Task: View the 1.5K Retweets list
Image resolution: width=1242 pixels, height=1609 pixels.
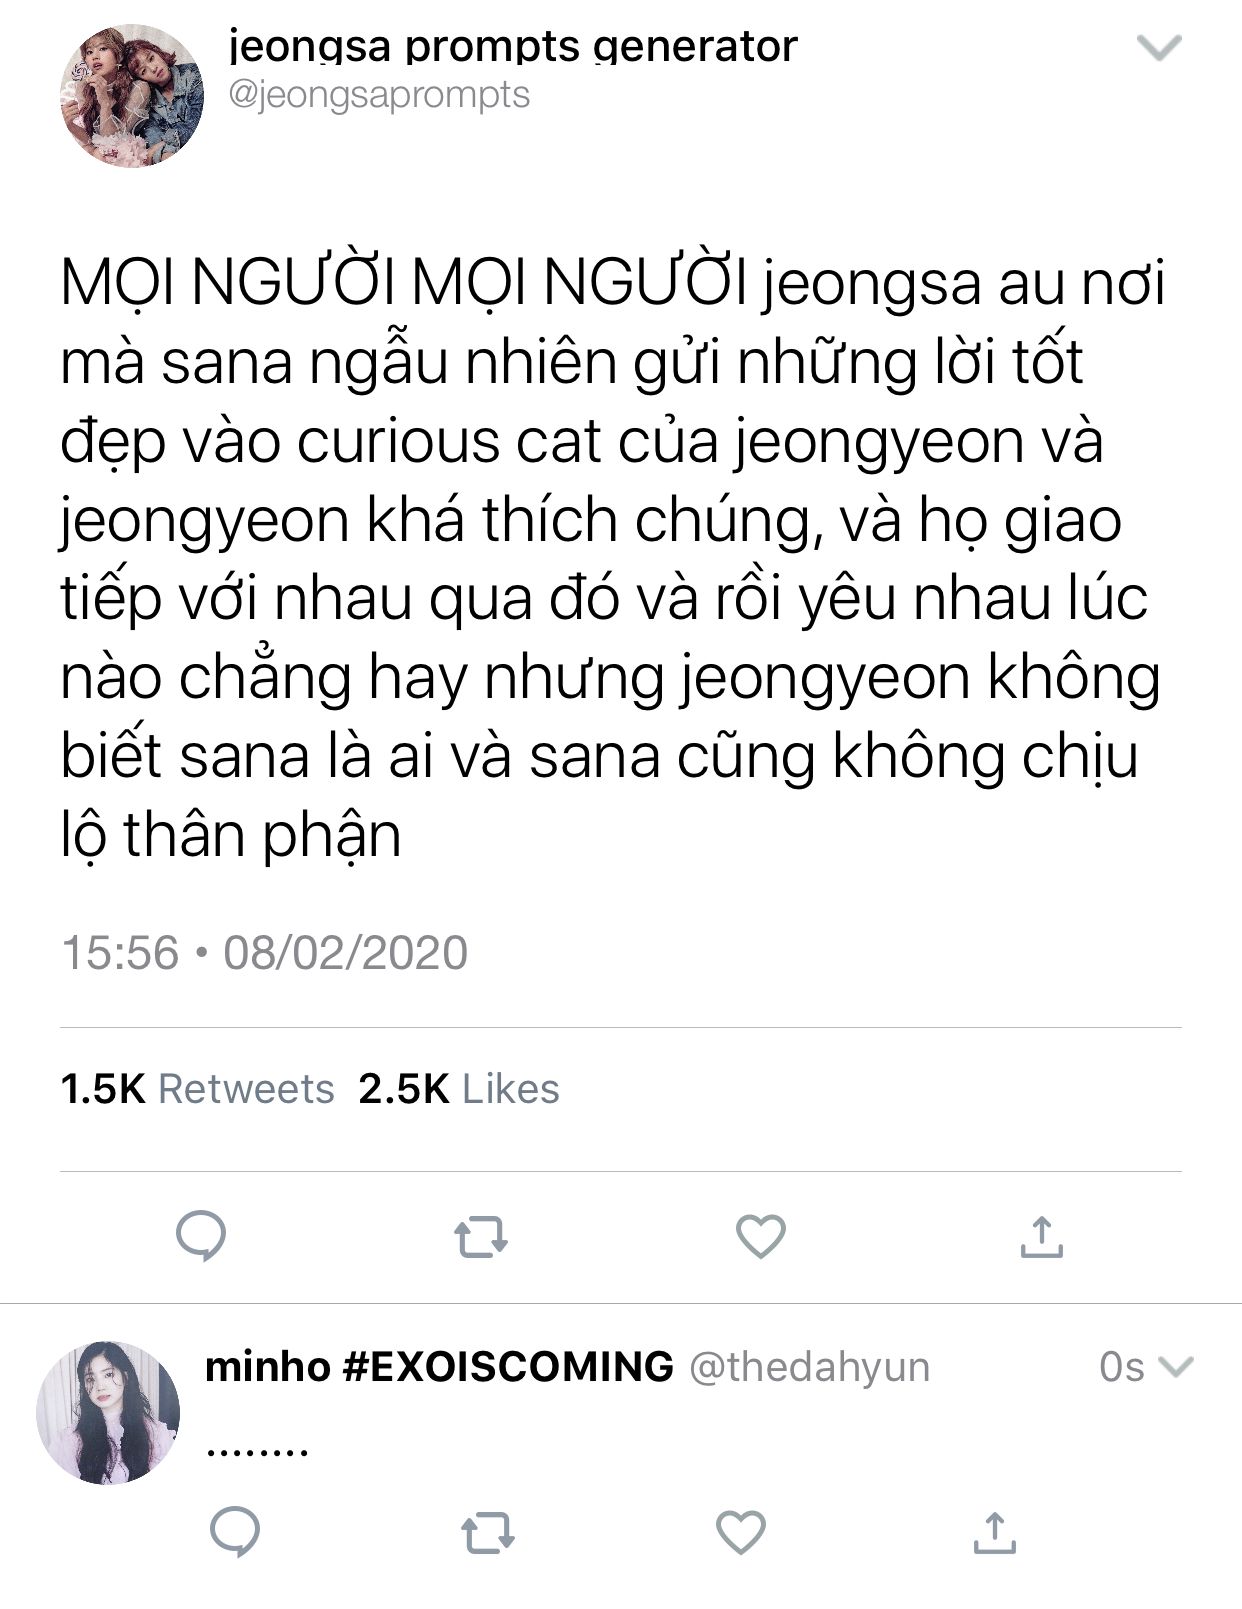Action: [x=197, y=1089]
